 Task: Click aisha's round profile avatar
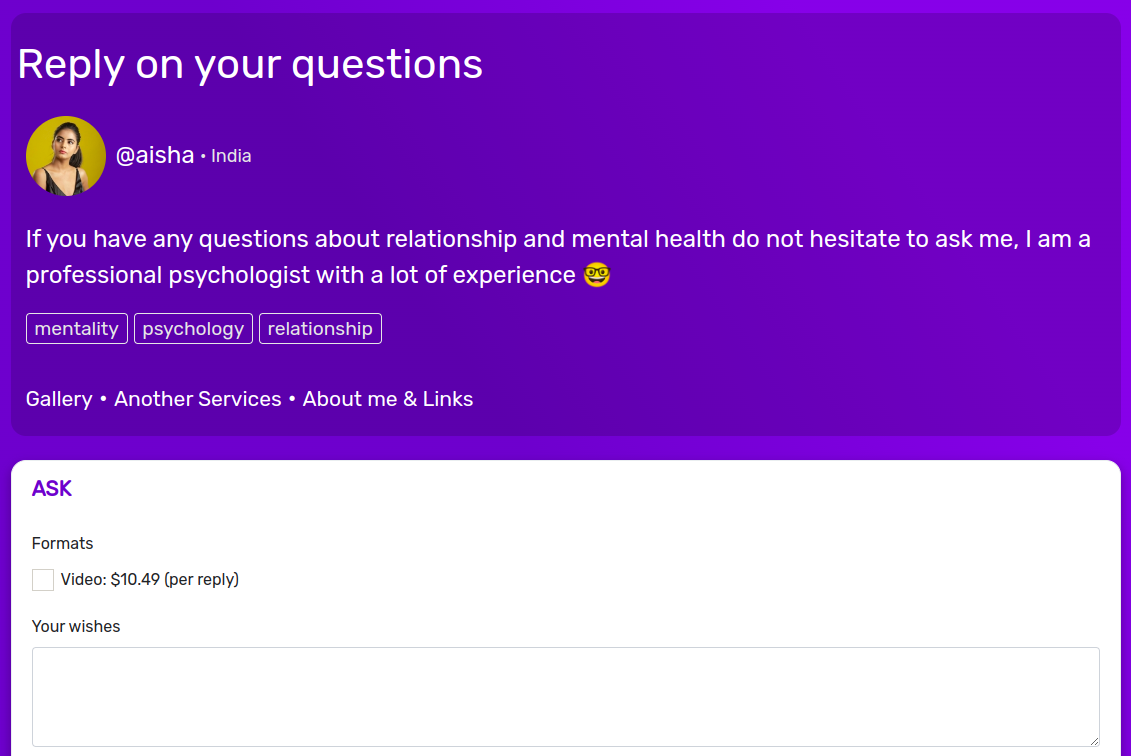(x=66, y=156)
